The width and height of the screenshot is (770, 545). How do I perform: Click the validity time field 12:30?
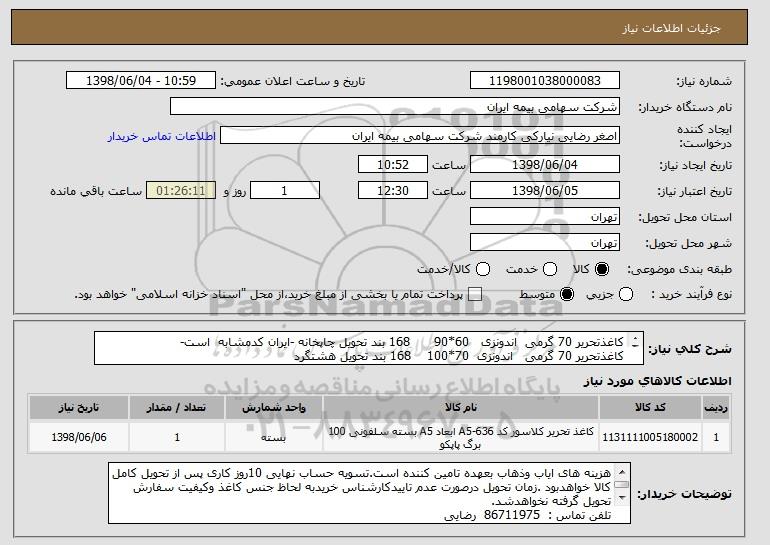point(393,191)
